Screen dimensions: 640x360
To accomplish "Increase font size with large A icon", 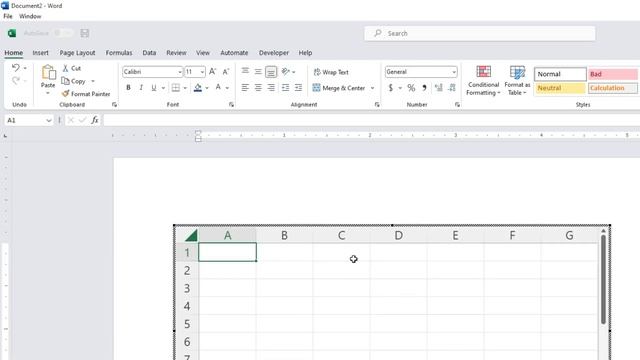I will (x=212, y=72).
